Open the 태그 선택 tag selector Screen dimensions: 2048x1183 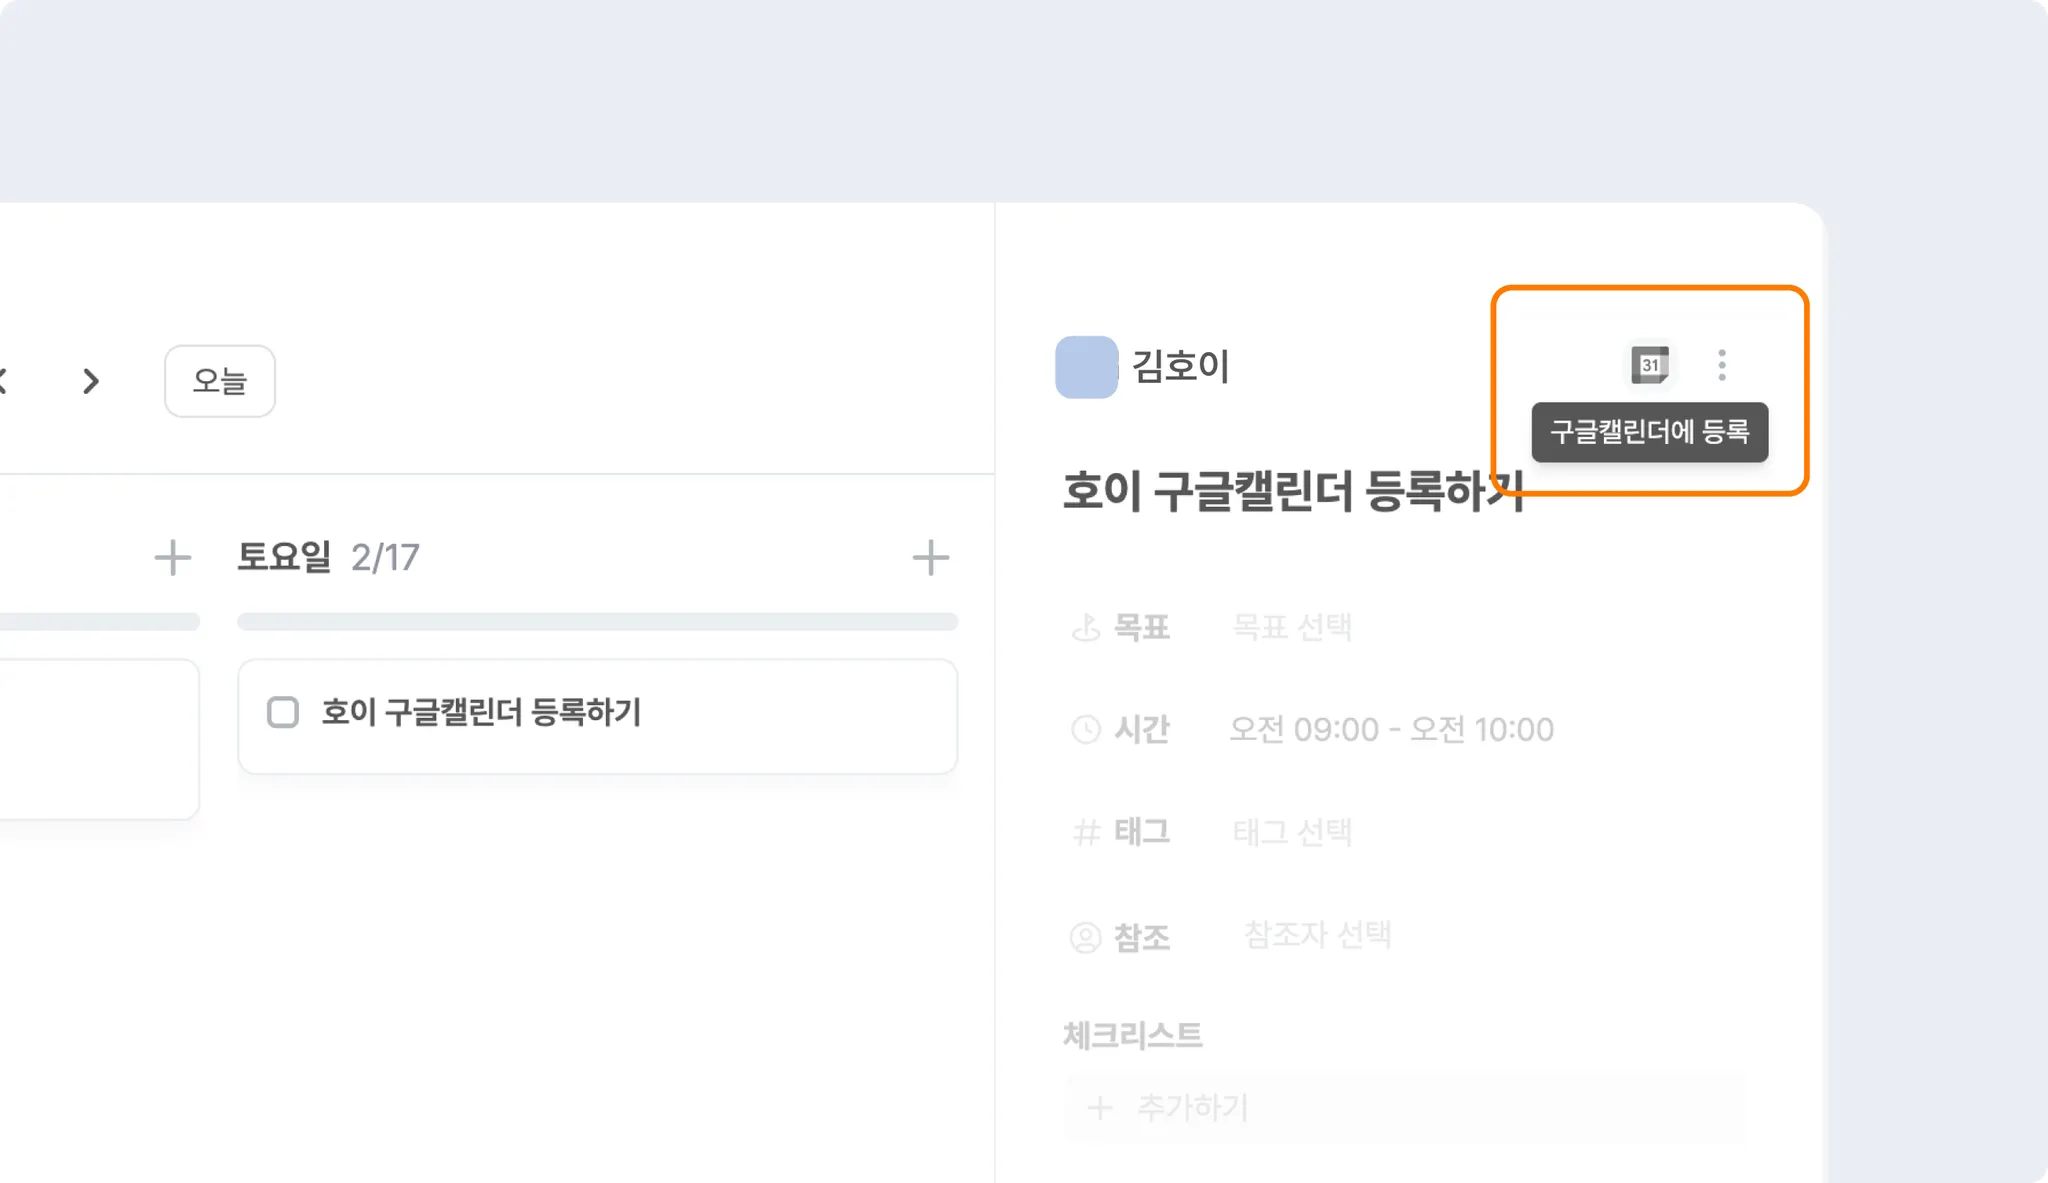1292,832
